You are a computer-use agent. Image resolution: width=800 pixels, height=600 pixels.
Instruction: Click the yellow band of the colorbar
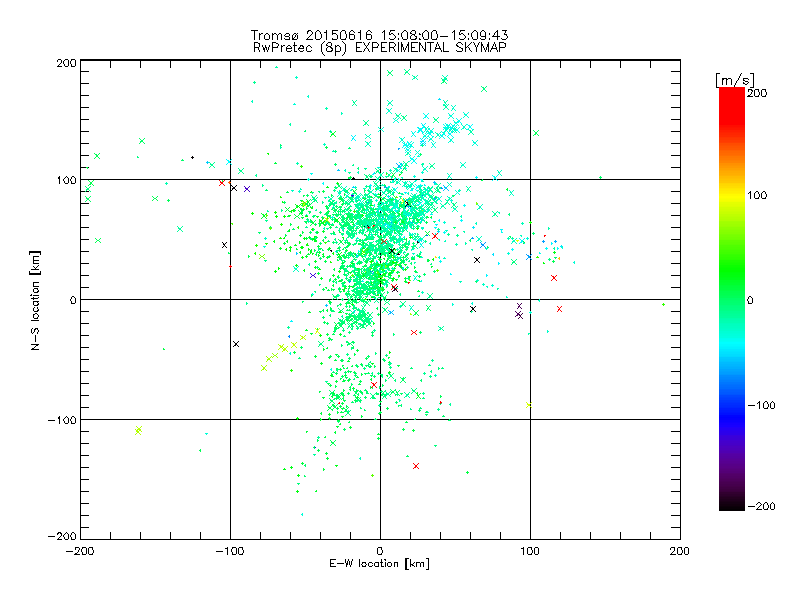tap(732, 195)
